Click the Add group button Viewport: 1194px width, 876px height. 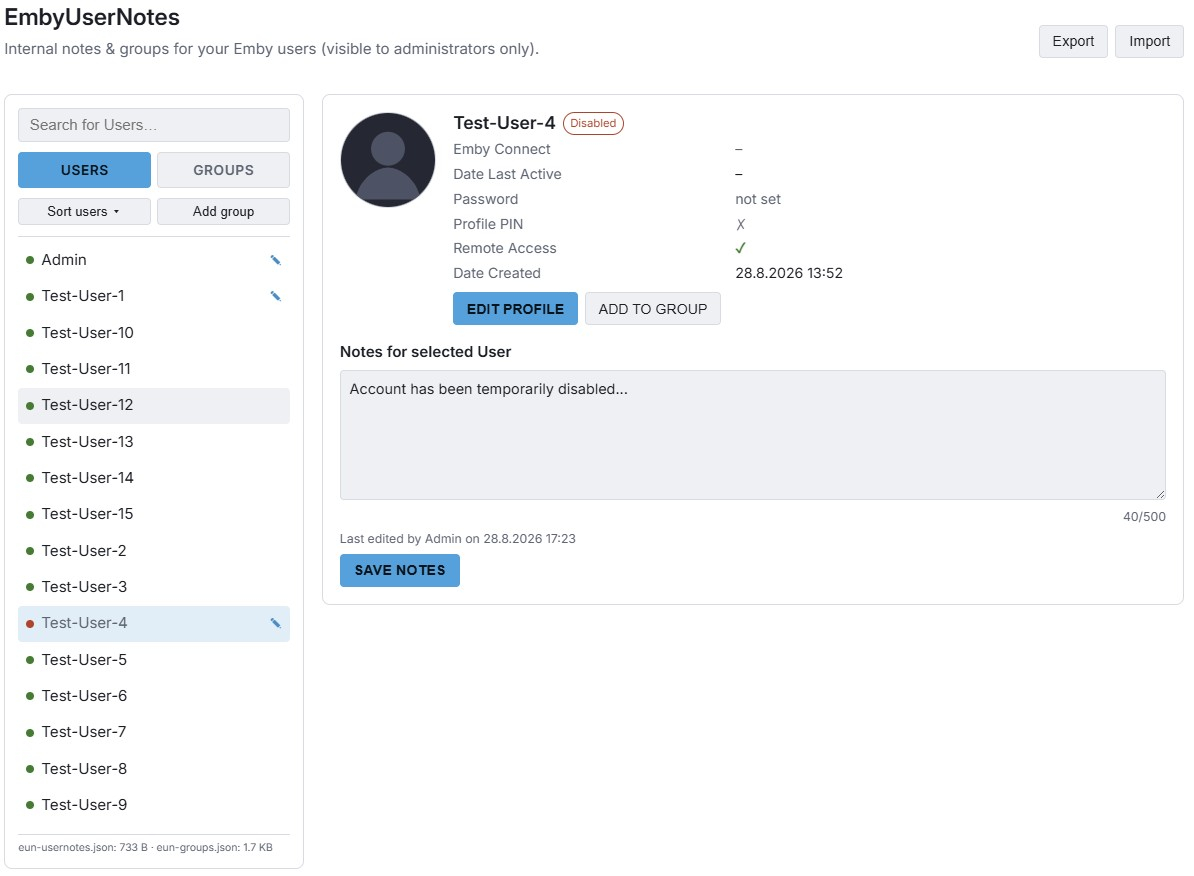tap(223, 212)
